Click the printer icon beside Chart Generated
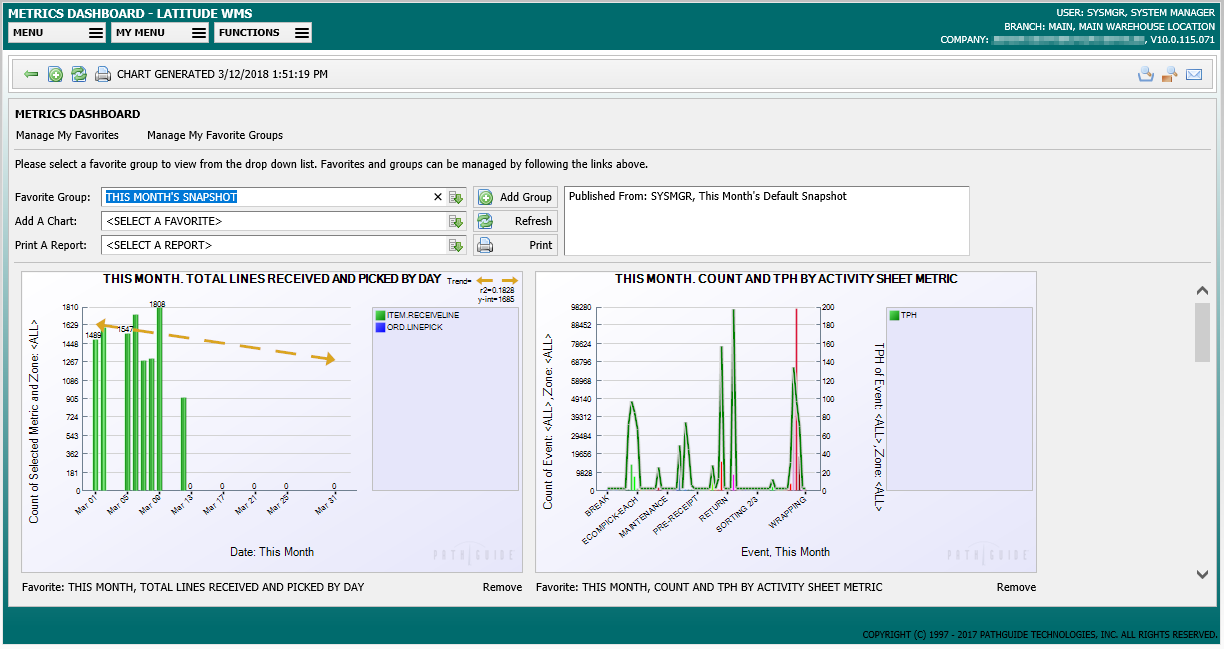Screen dimensions: 1224x649 102,74
